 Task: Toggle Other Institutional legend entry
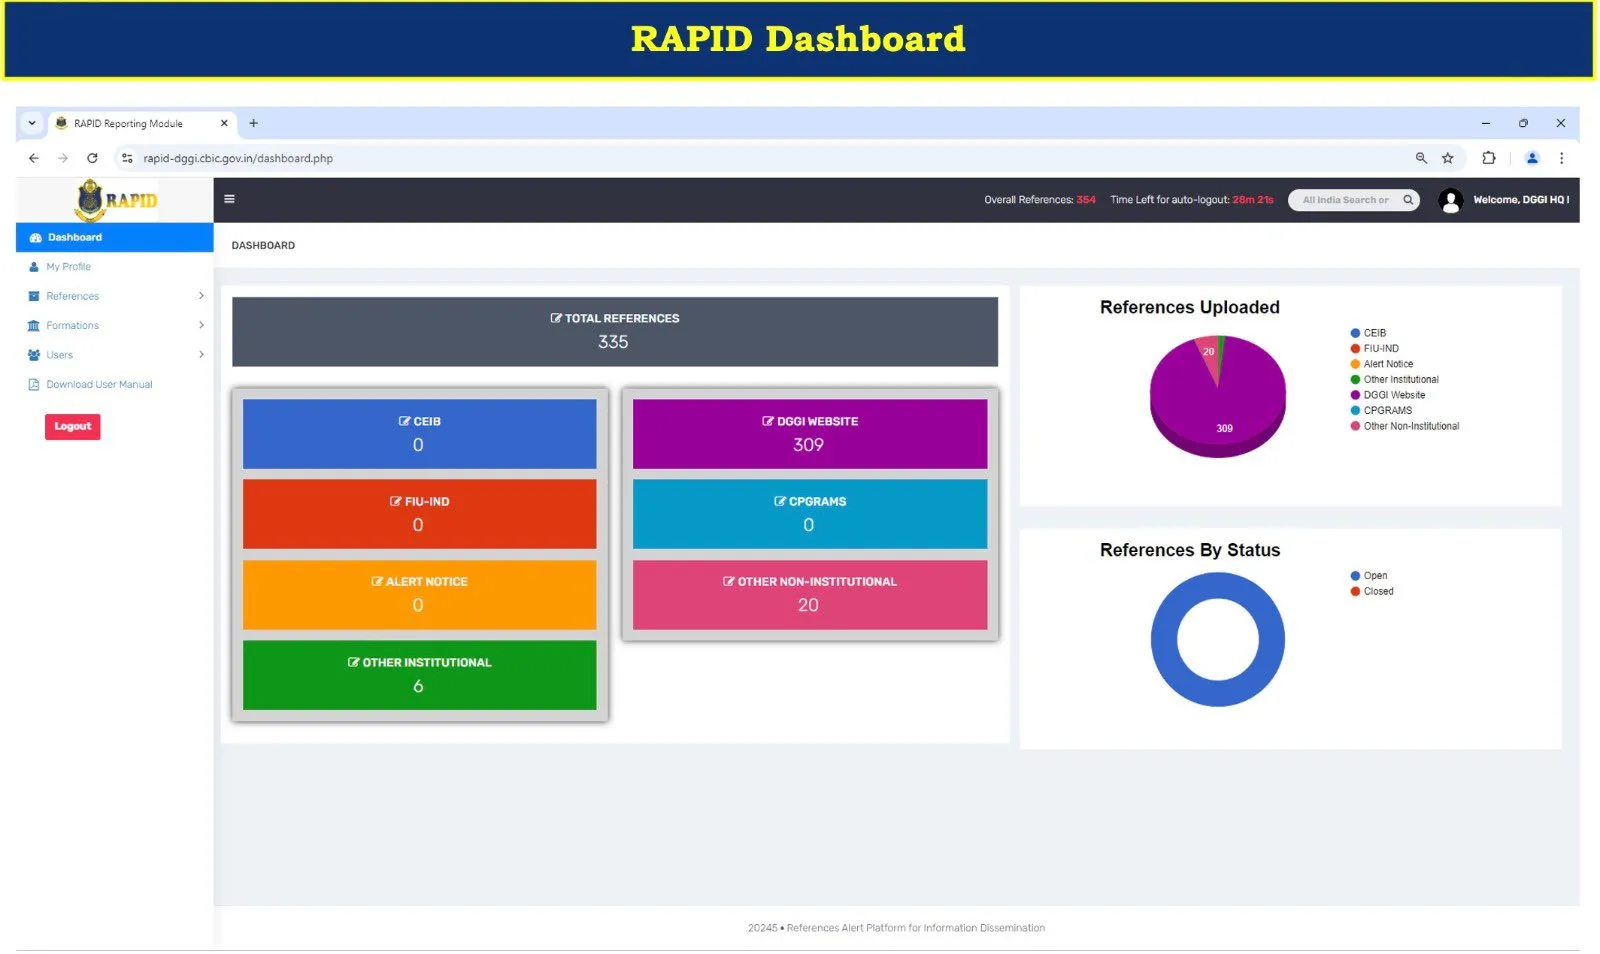(x=1394, y=380)
